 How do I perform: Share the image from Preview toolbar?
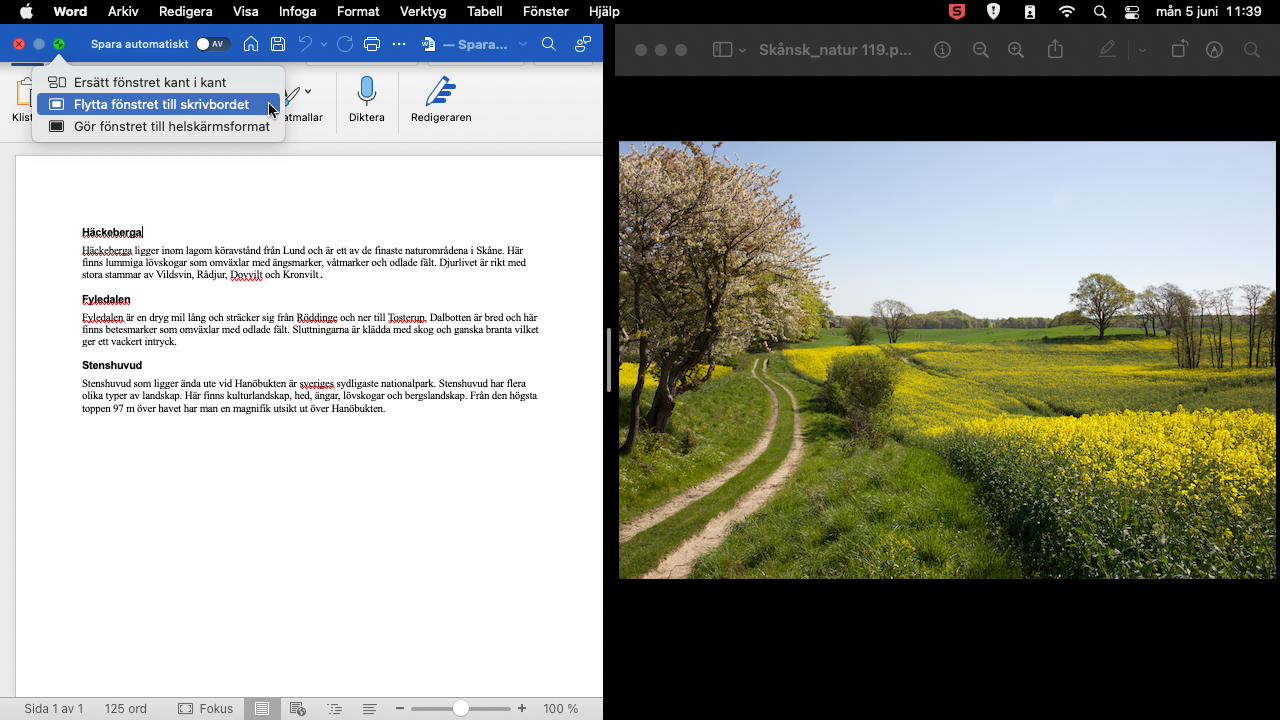(1055, 50)
